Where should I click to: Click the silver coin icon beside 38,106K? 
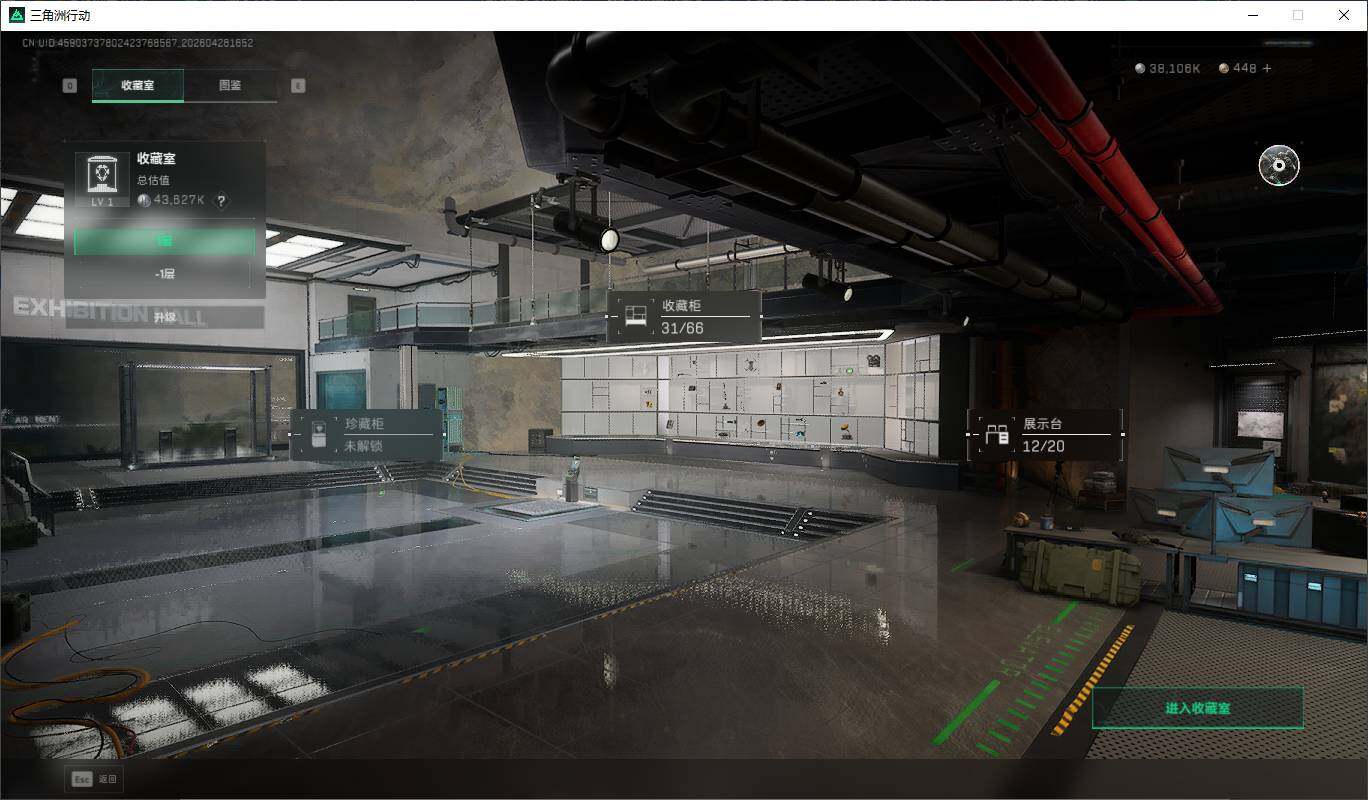click(x=1140, y=68)
